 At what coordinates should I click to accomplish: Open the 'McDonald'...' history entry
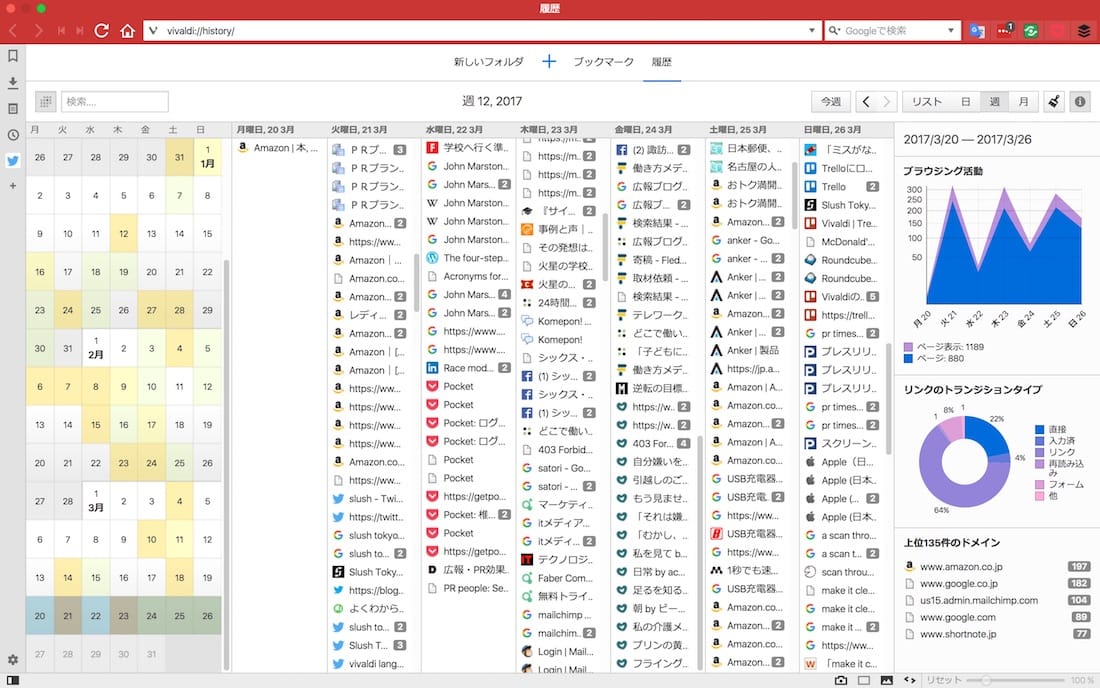[x=841, y=242]
